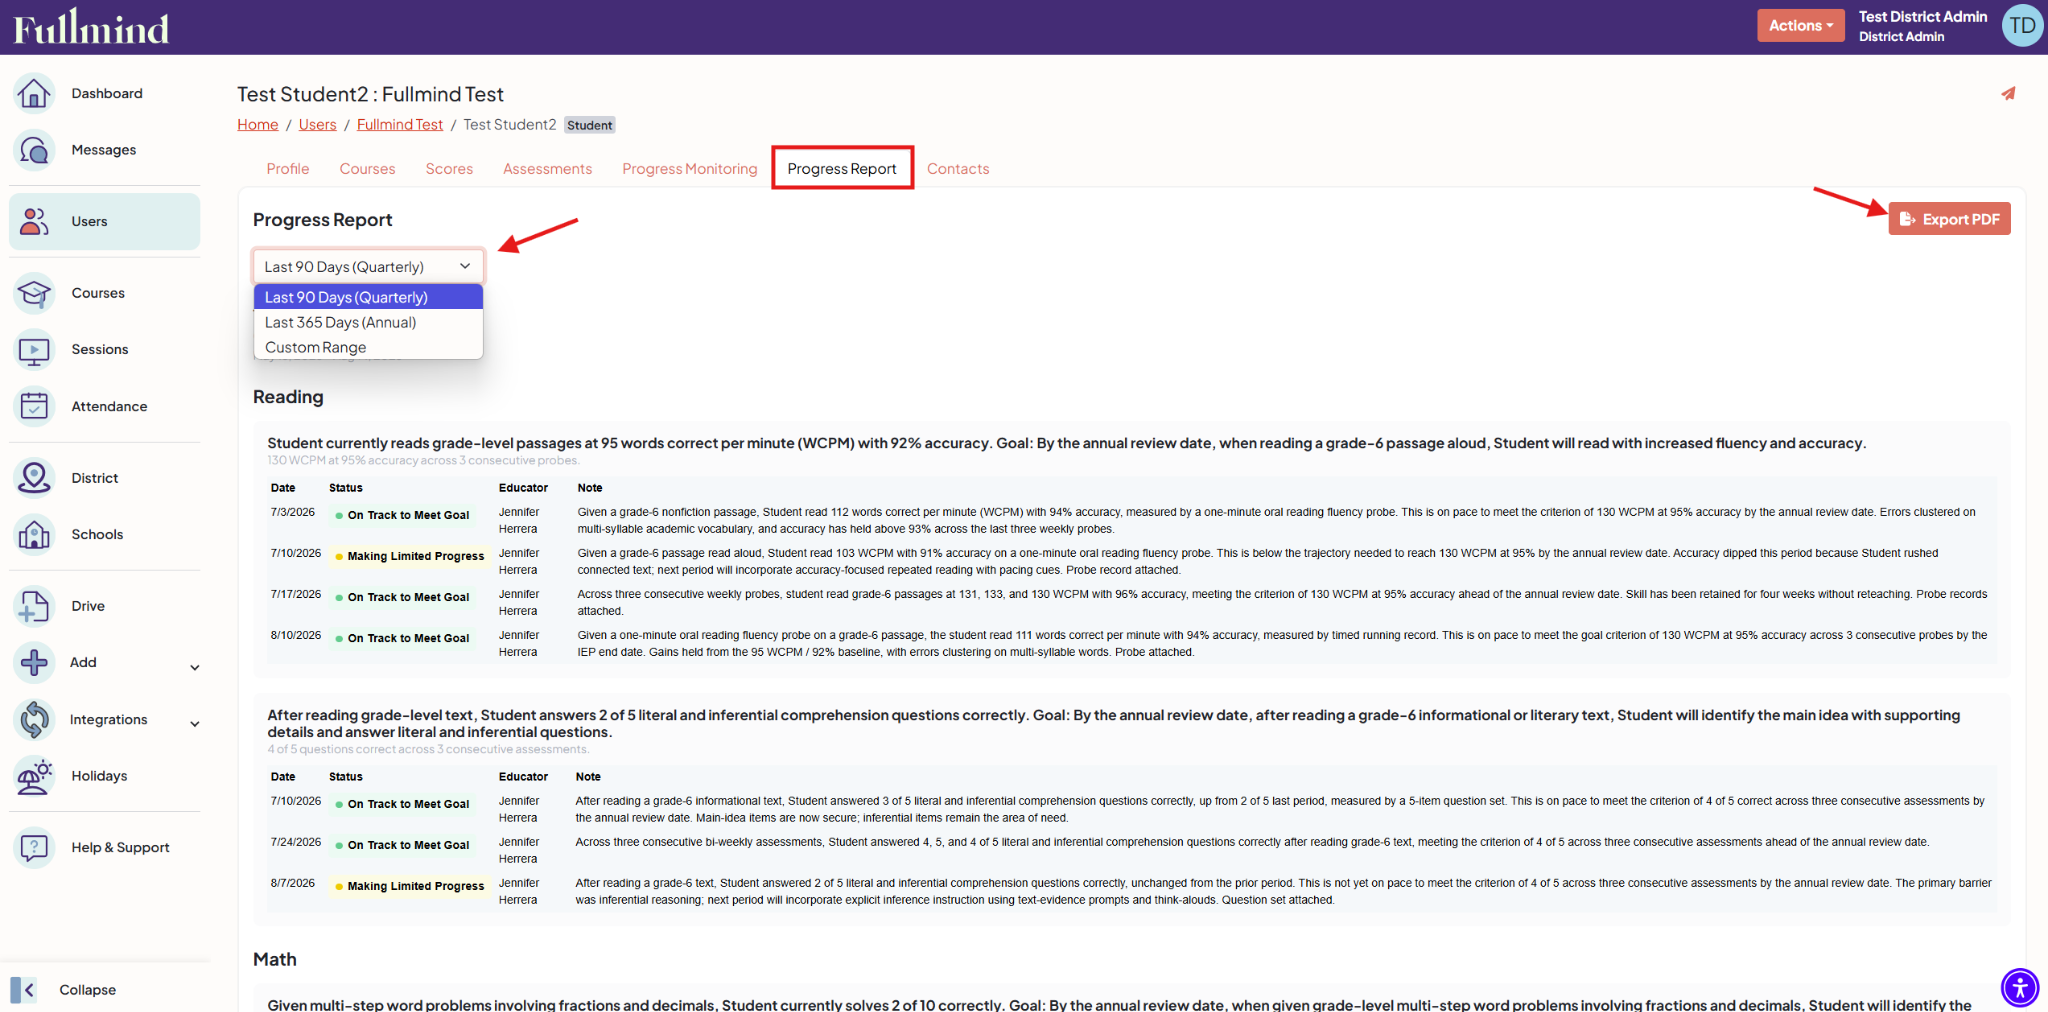The width and height of the screenshot is (2048, 1012).
Task: Click the Collapse sidebar label
Action: click(x=88, y=990)
